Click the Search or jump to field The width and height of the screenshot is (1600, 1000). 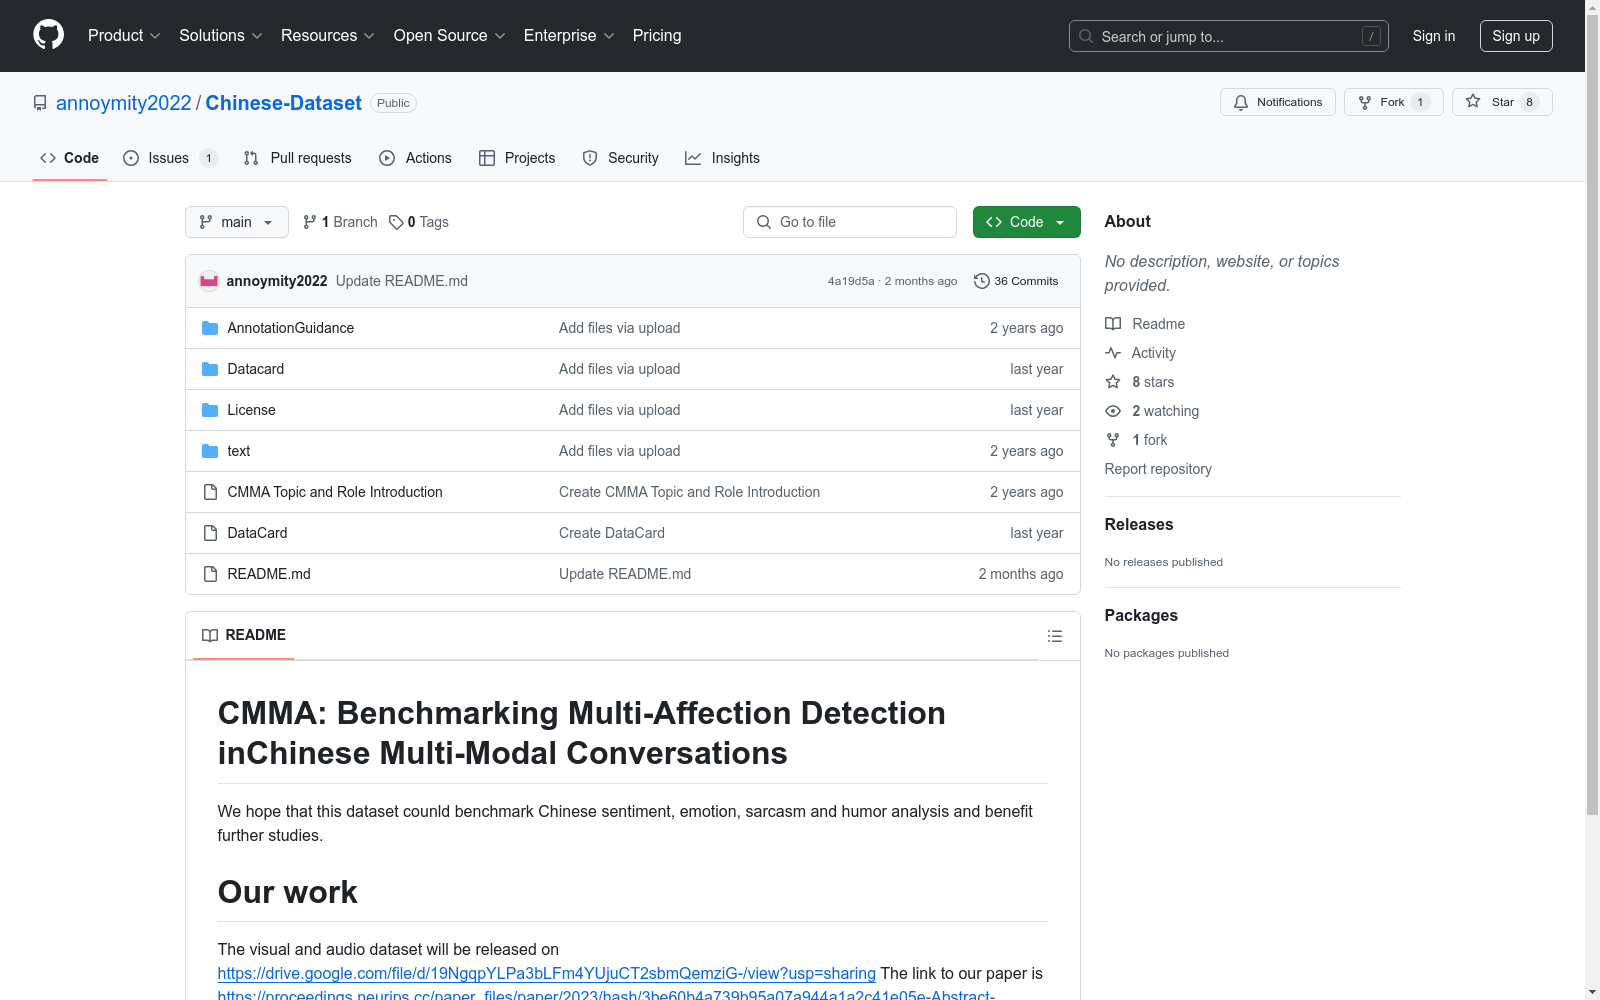click(1229, 36)
